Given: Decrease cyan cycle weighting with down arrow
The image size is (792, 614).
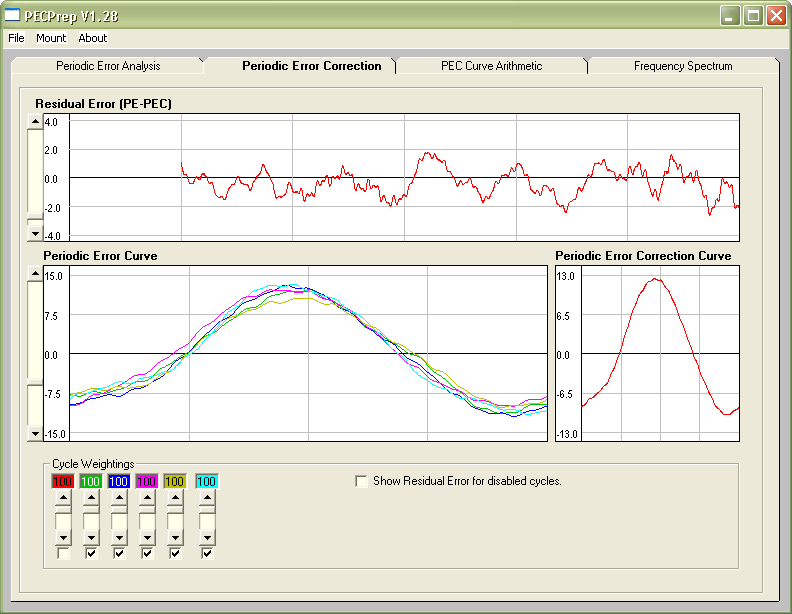Looking at the screenshot, I should (207, 538).
